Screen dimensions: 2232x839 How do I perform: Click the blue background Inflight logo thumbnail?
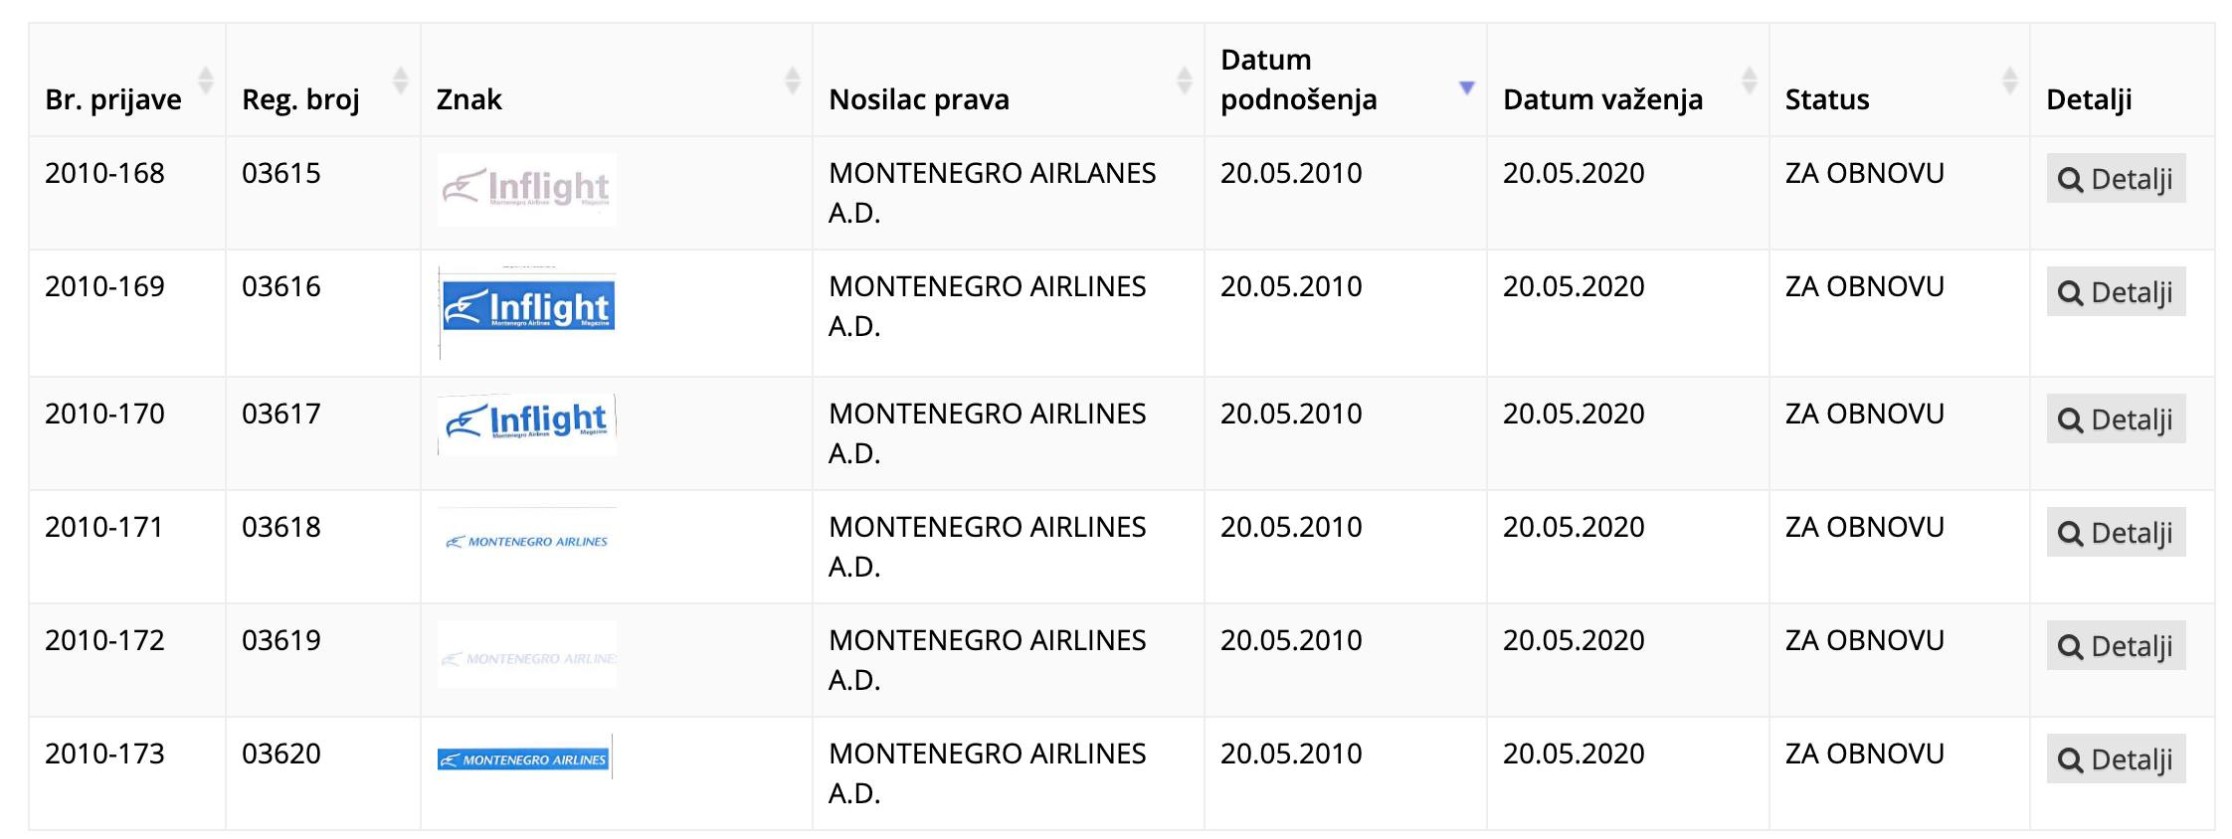527,309
